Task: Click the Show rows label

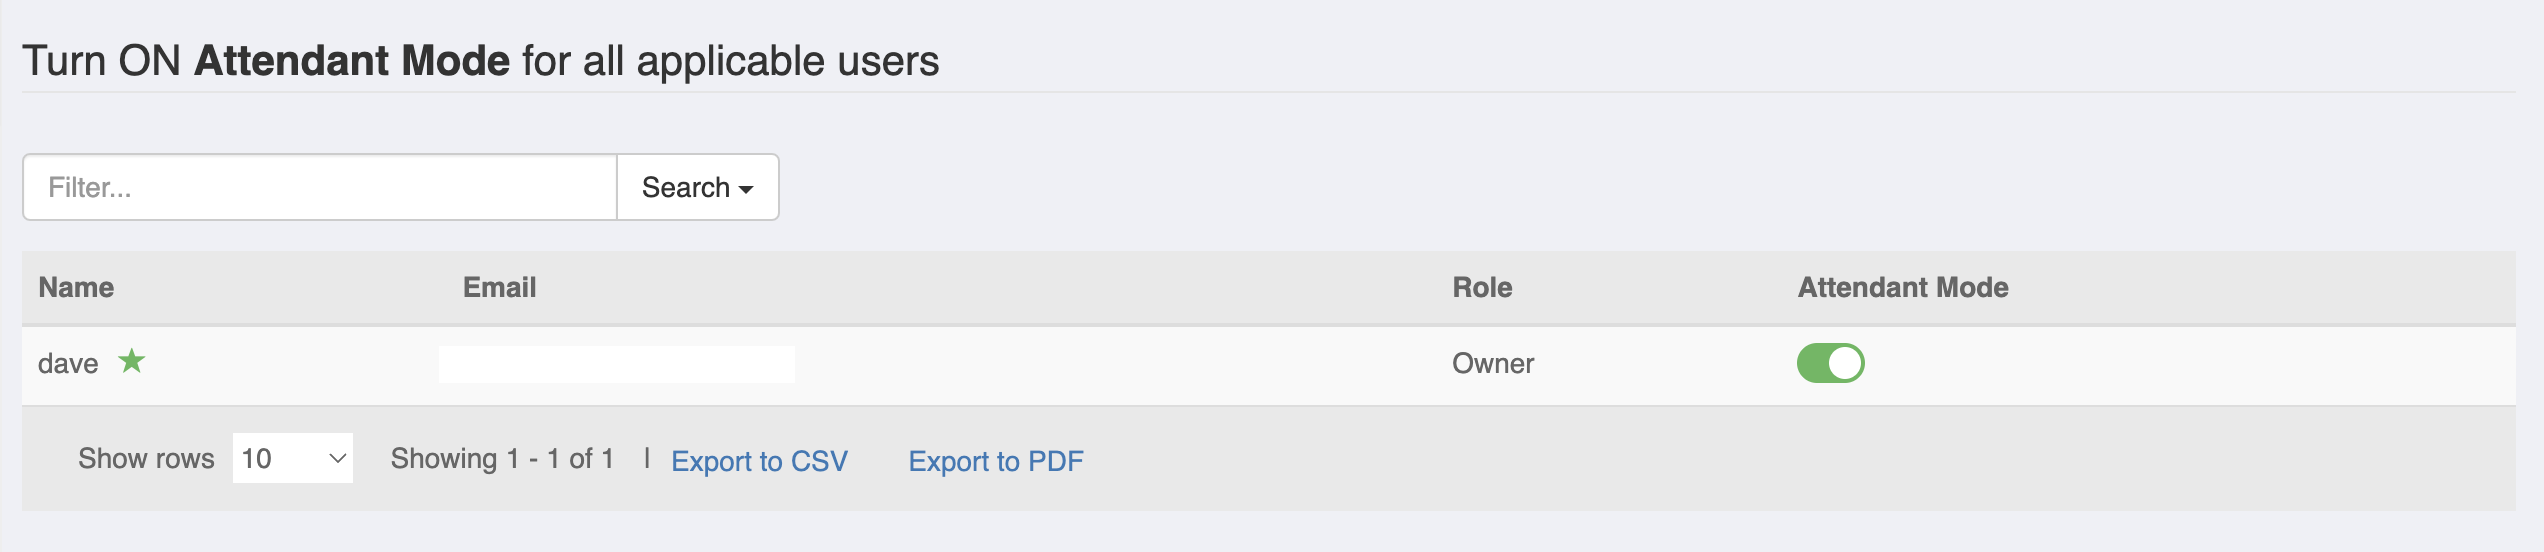Action: pyautogui.click(x=146, y=458)
